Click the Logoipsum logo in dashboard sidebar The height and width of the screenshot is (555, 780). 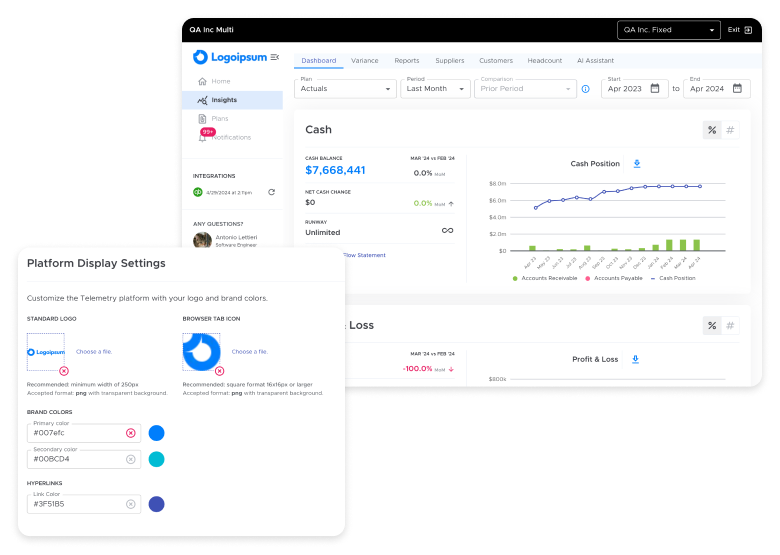point(230,57)
